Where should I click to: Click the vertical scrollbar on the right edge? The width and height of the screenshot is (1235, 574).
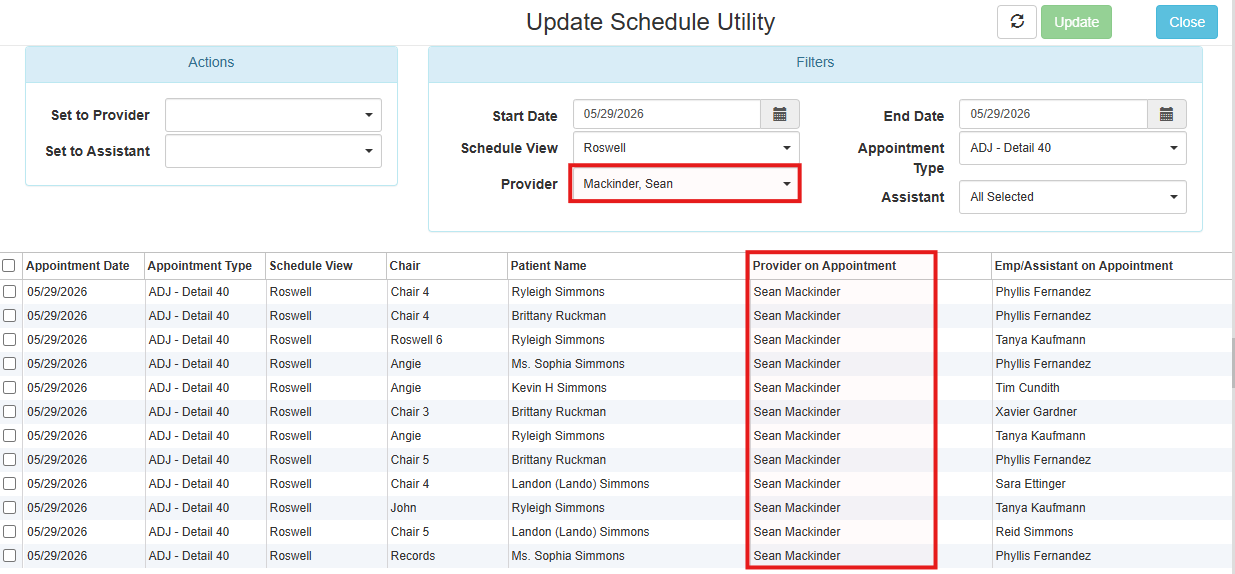1232,363
